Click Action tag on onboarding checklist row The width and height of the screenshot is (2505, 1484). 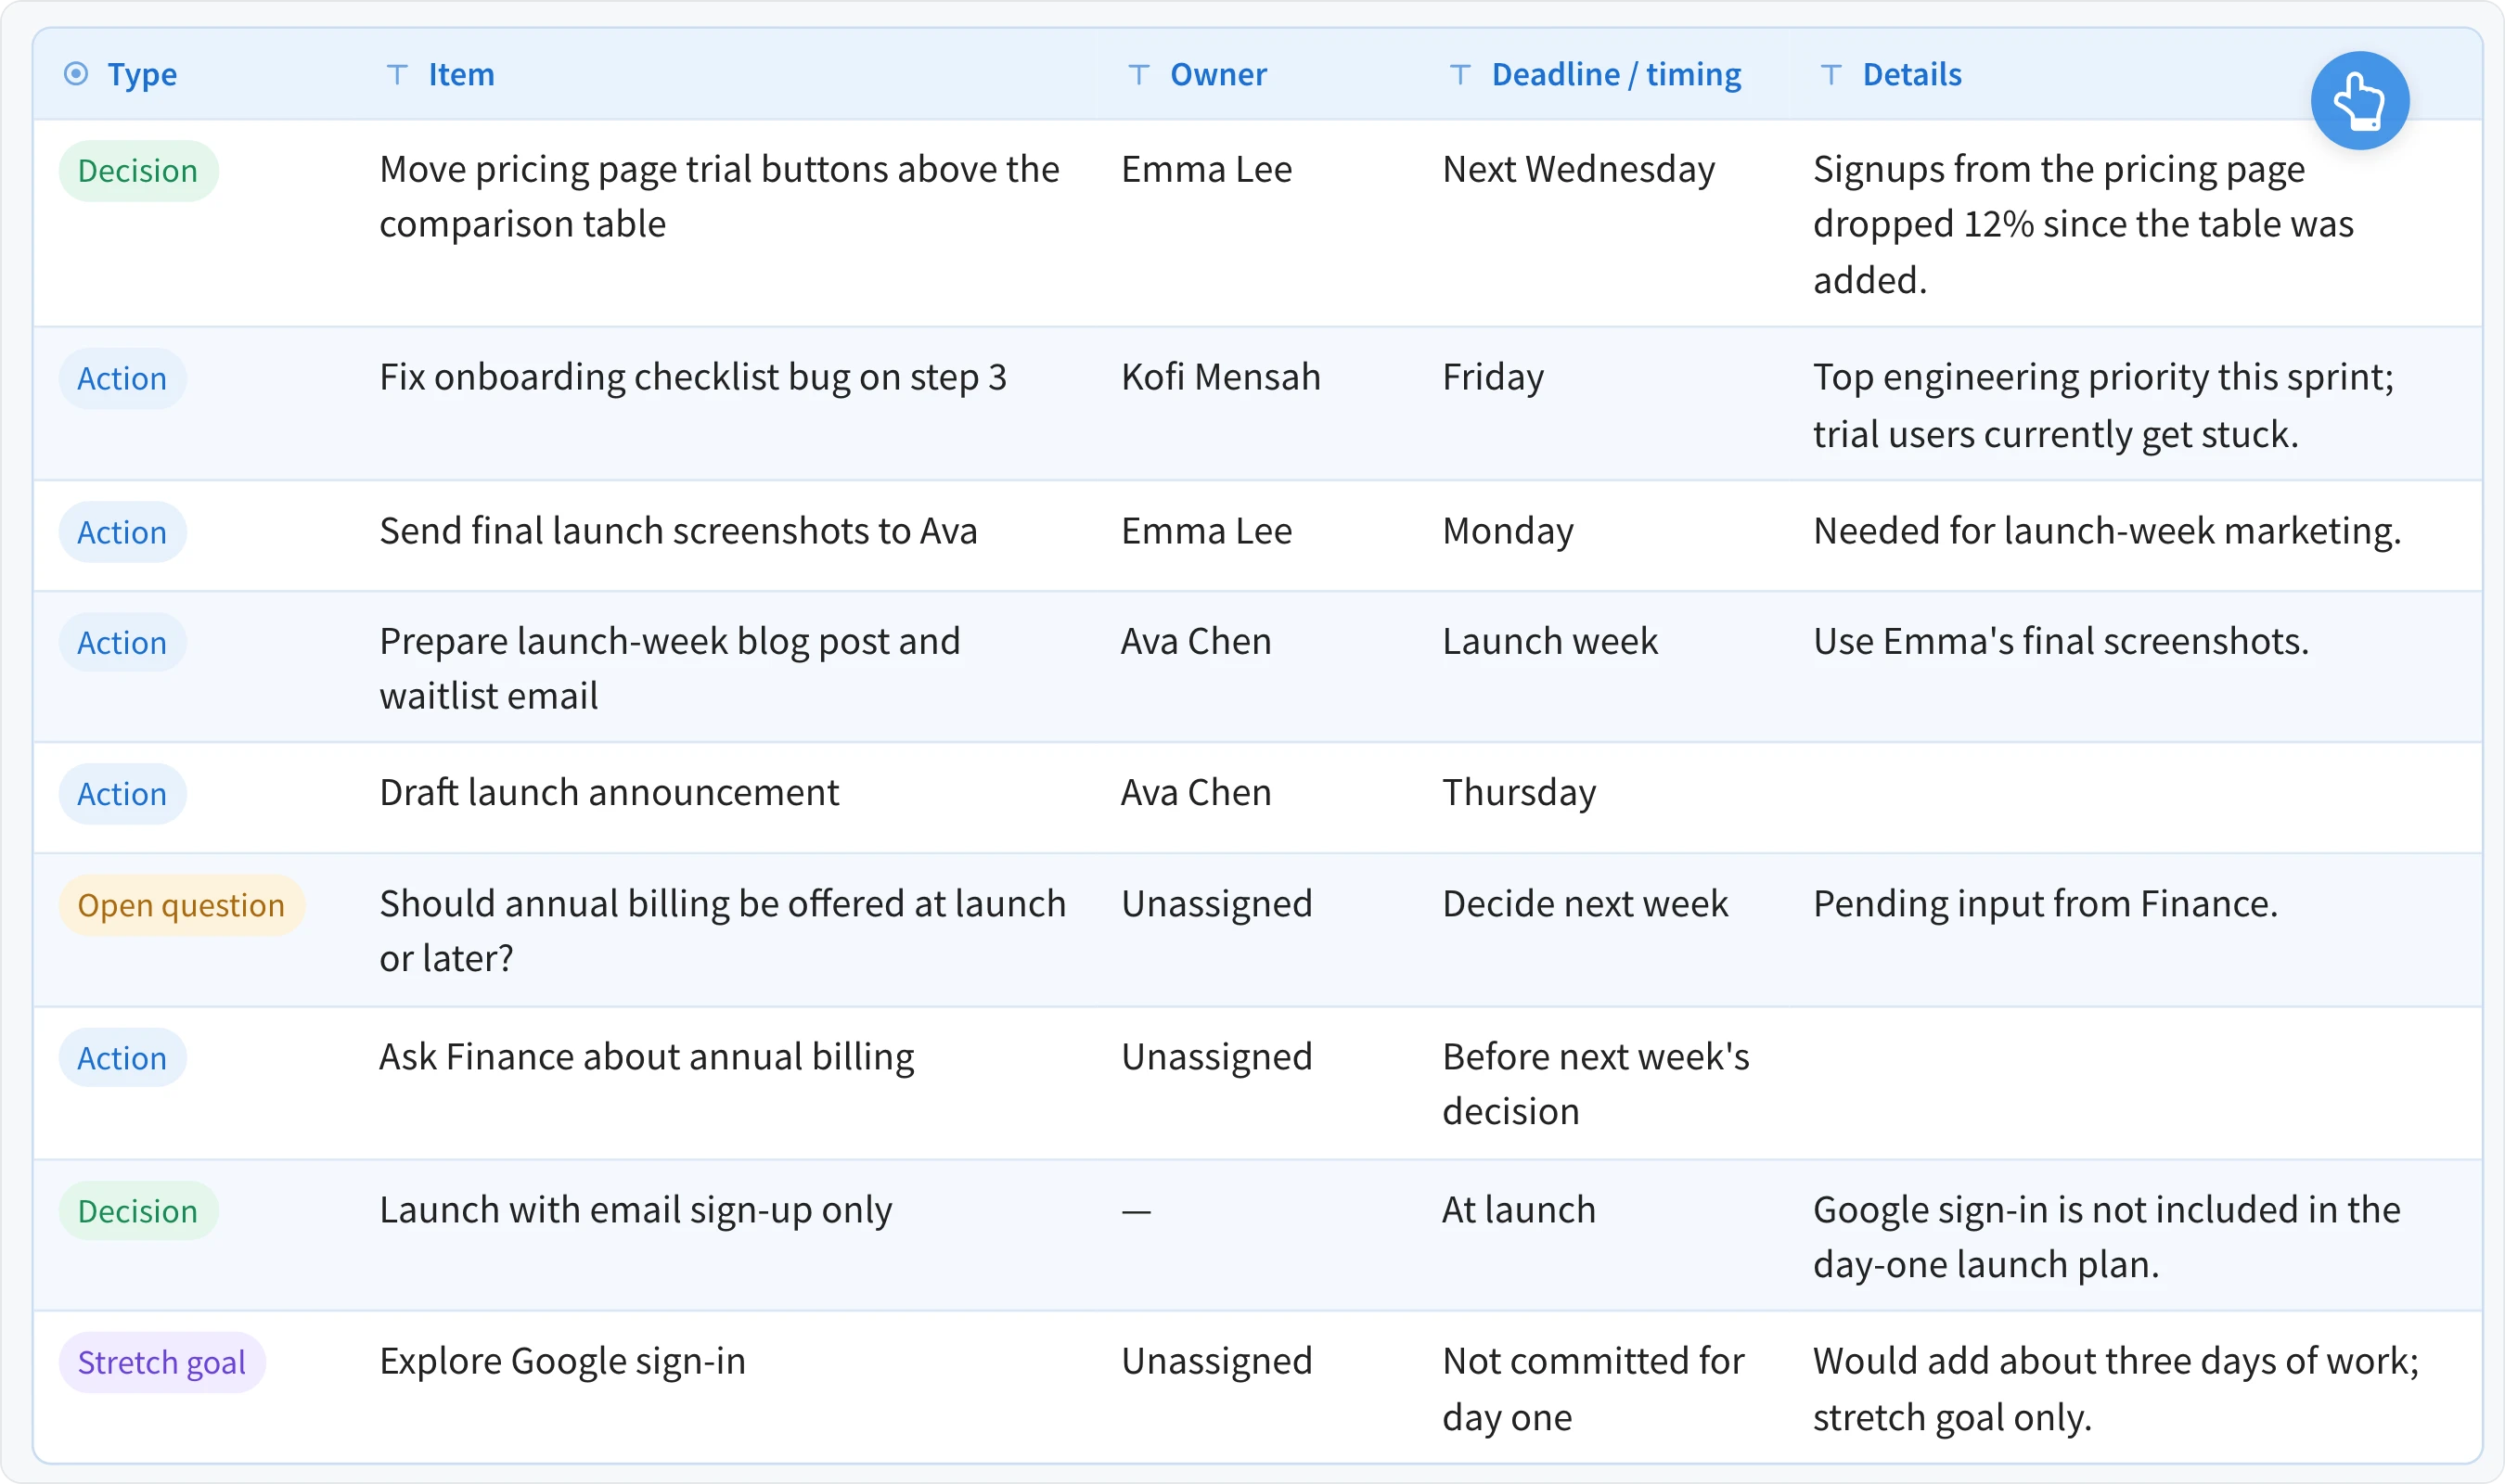tap(122, 379)
